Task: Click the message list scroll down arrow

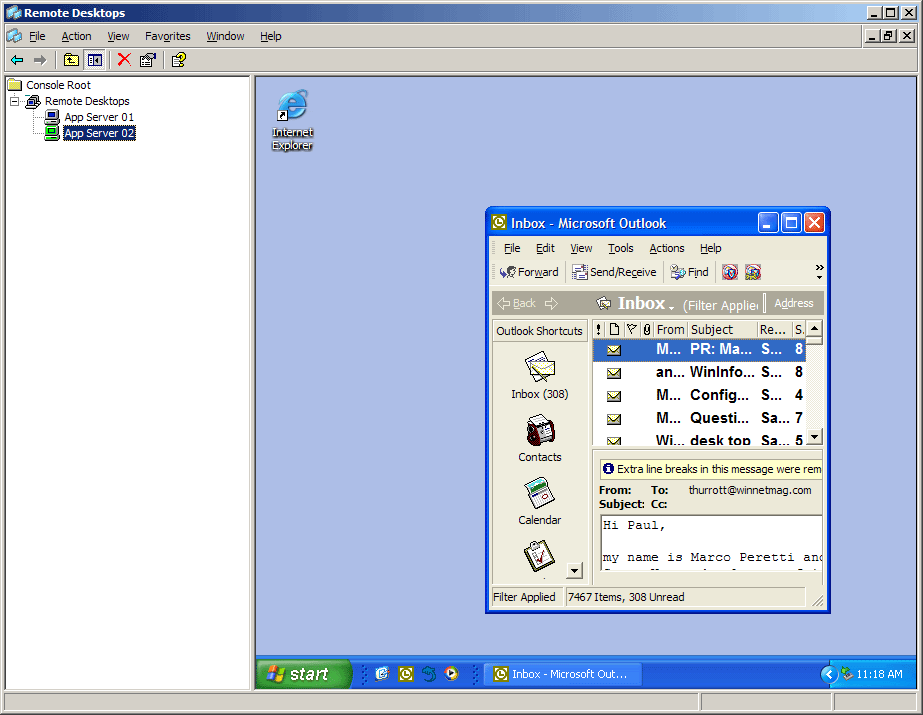Action: tap(814, 437)
